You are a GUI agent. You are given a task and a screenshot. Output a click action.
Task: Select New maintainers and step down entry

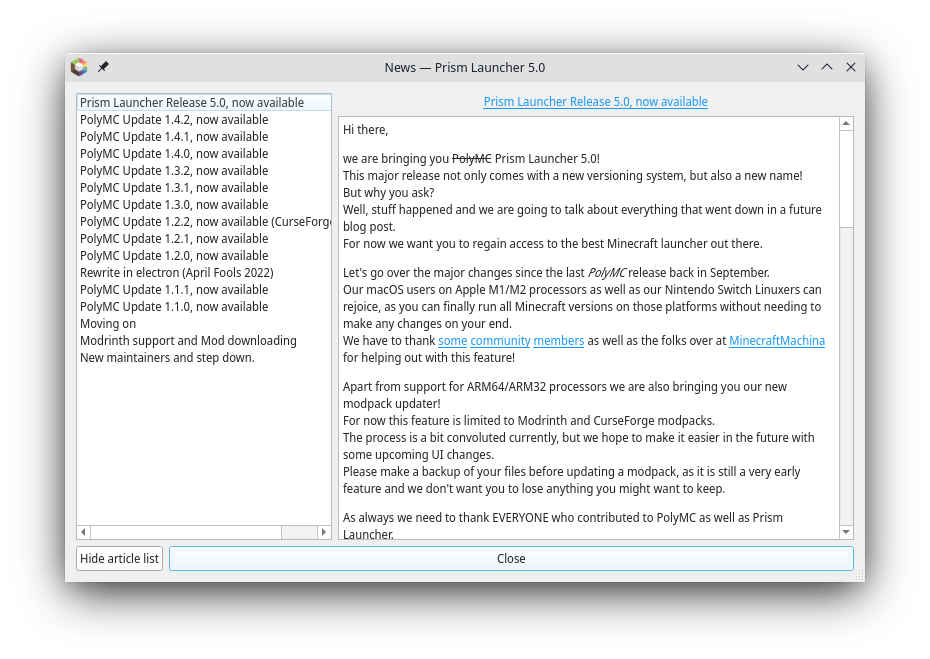click(167, 358)
